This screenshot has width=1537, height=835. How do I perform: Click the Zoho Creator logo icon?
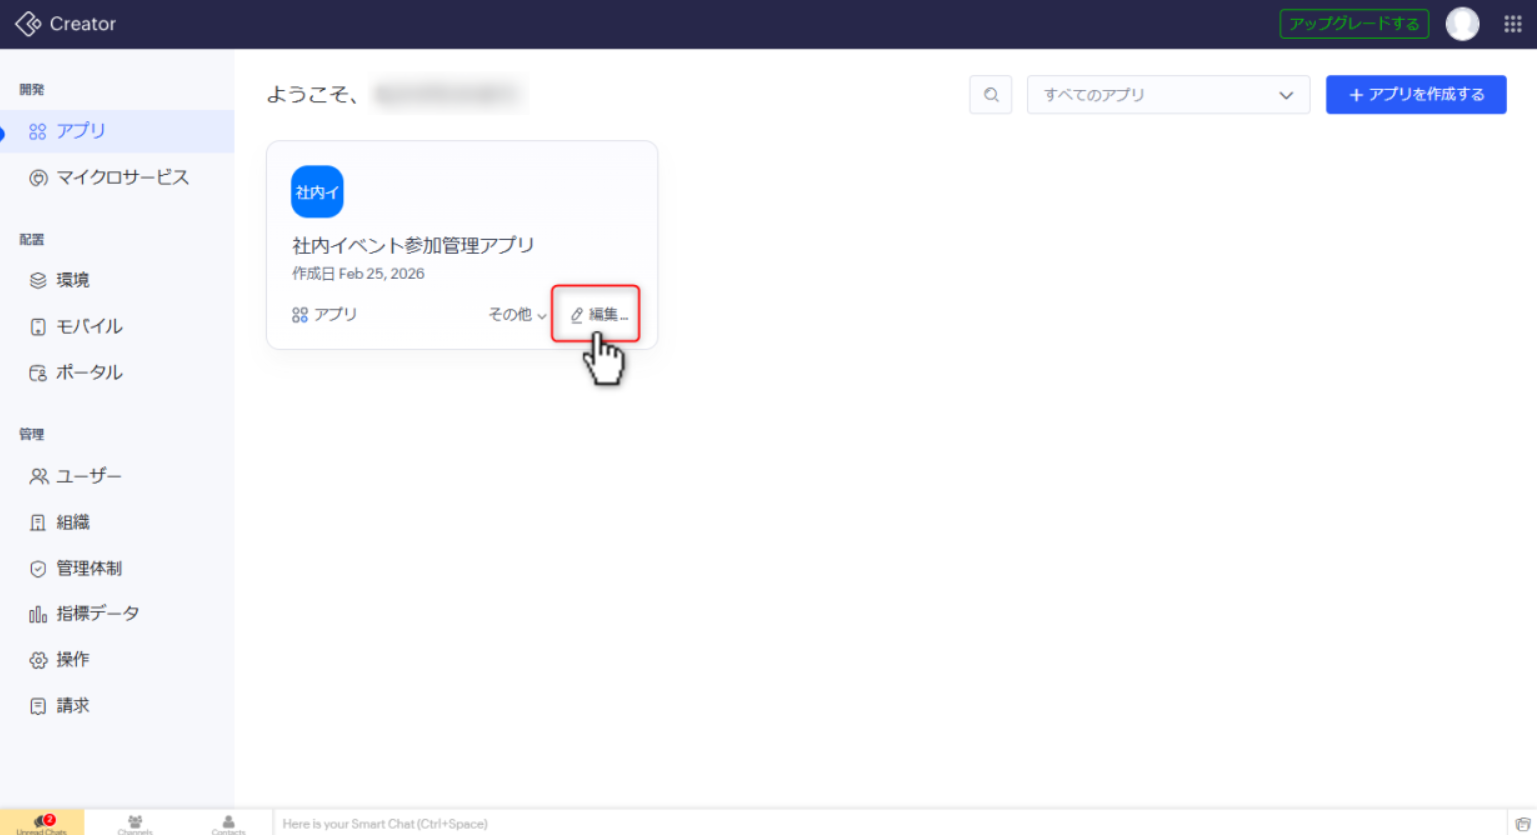(x=28, y=24)
